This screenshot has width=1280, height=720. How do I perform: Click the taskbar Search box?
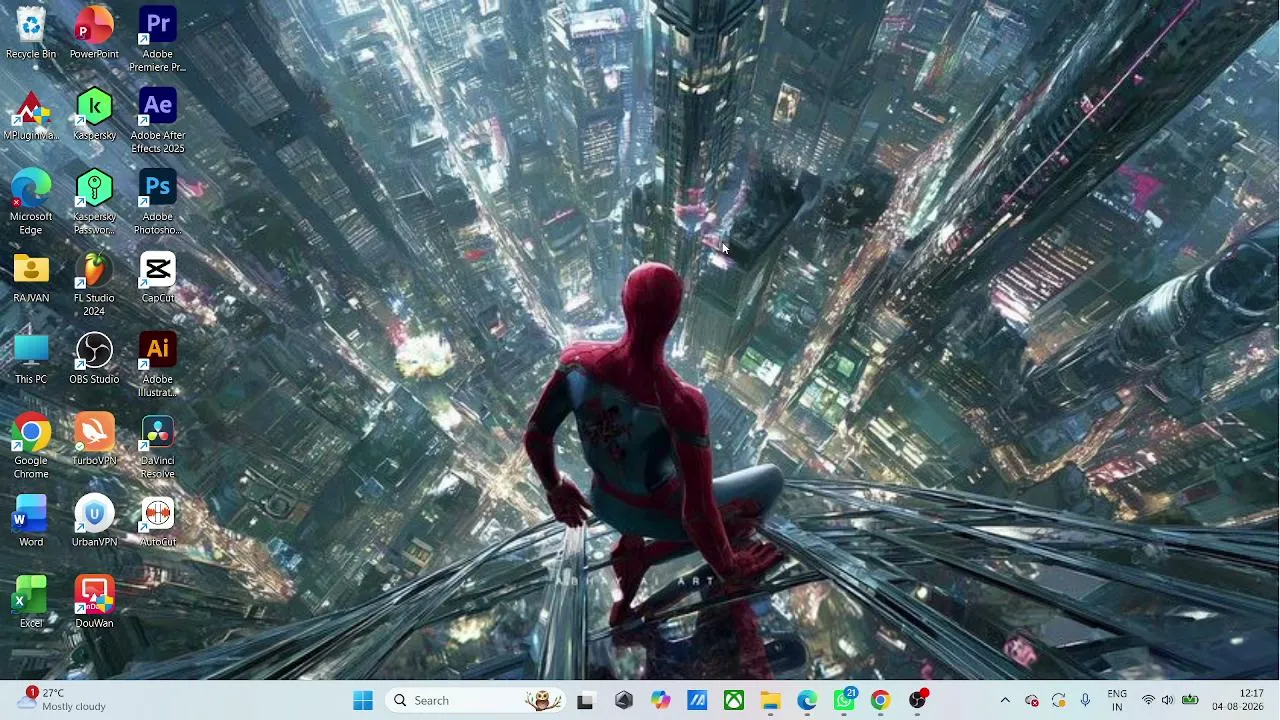(x=476, y=701)
